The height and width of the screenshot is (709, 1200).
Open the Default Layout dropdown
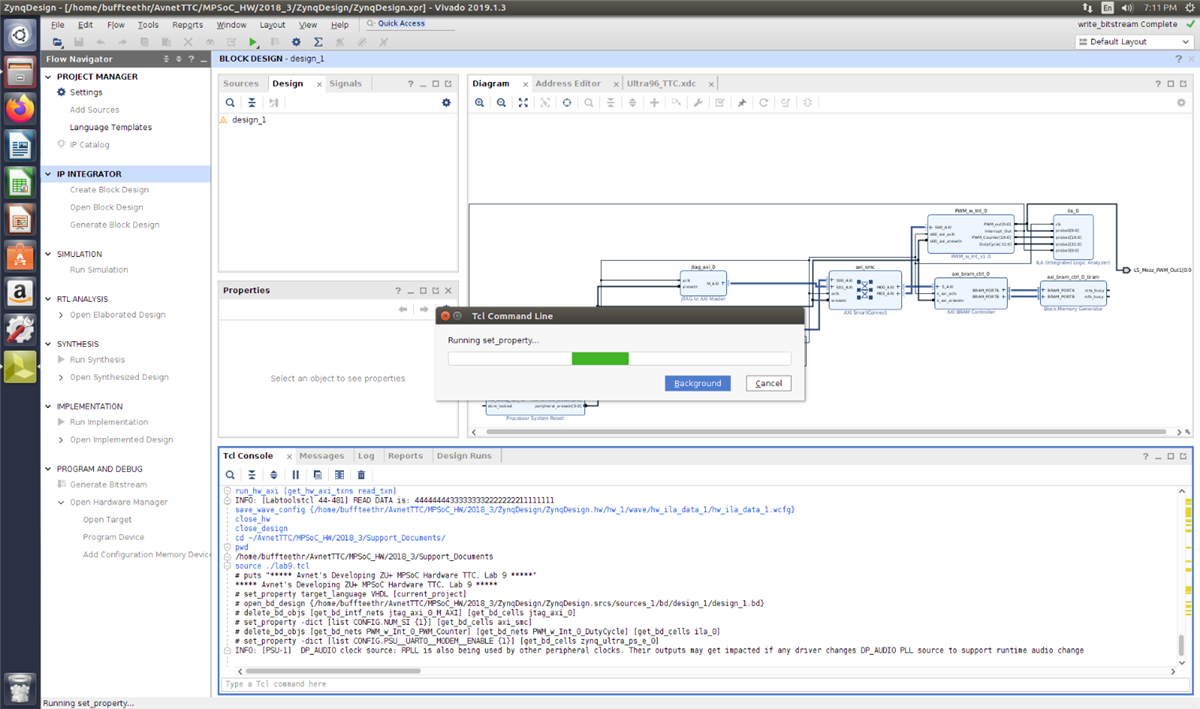[1134, 42]
